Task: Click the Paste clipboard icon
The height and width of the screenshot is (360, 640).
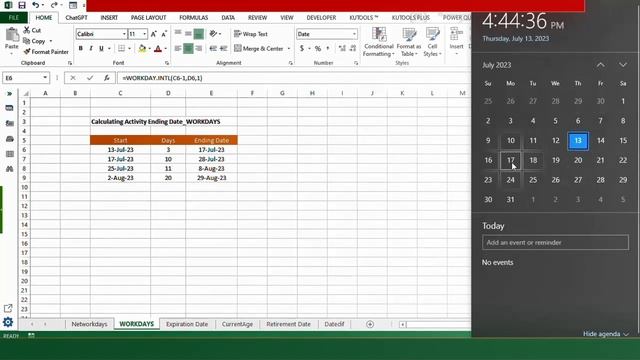Action: point(12,36)
